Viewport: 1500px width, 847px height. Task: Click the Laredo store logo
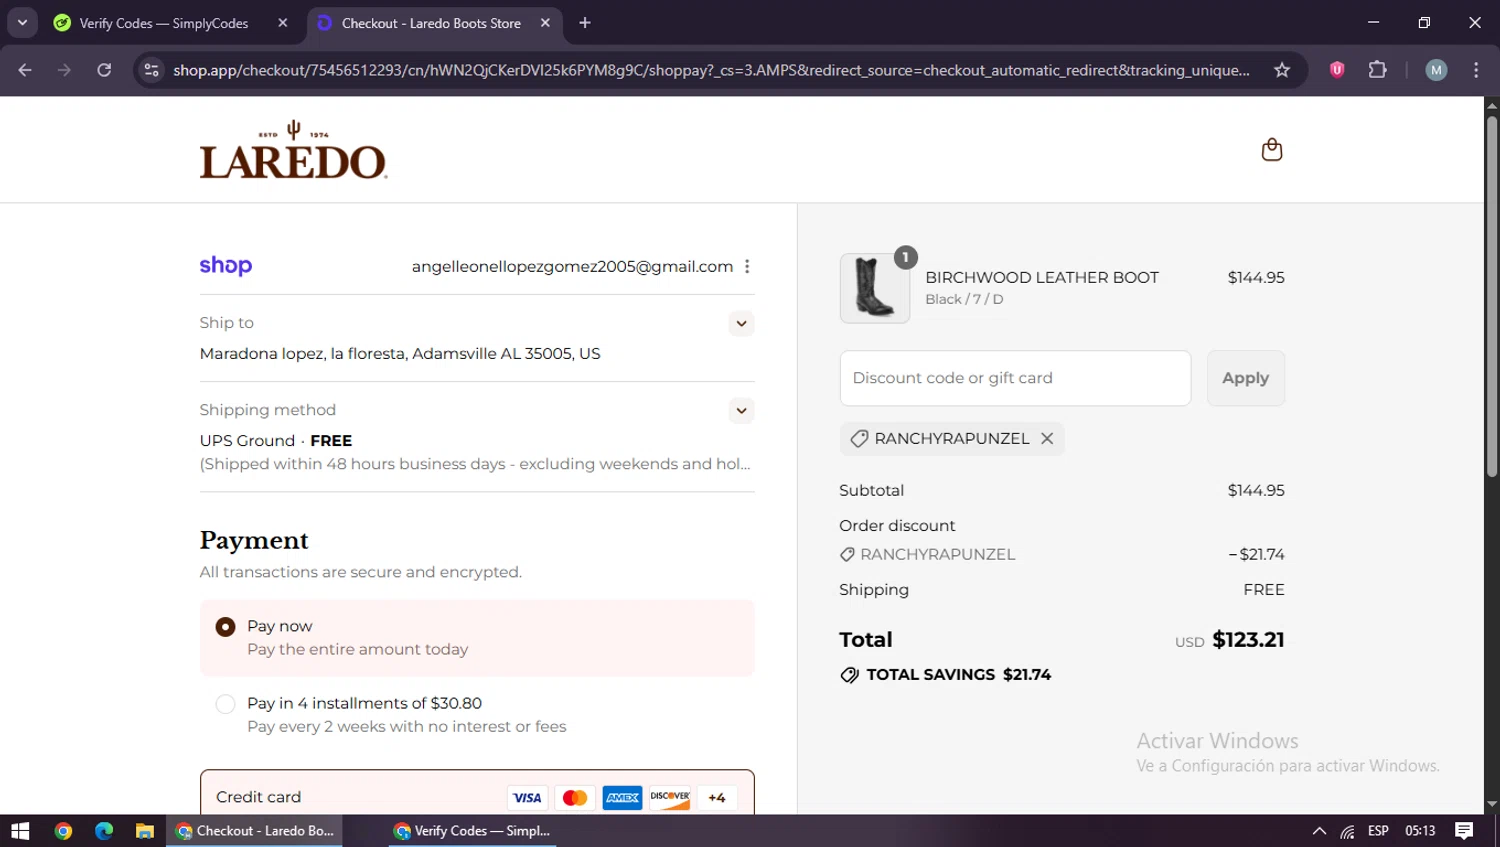[x=293, y=150]
